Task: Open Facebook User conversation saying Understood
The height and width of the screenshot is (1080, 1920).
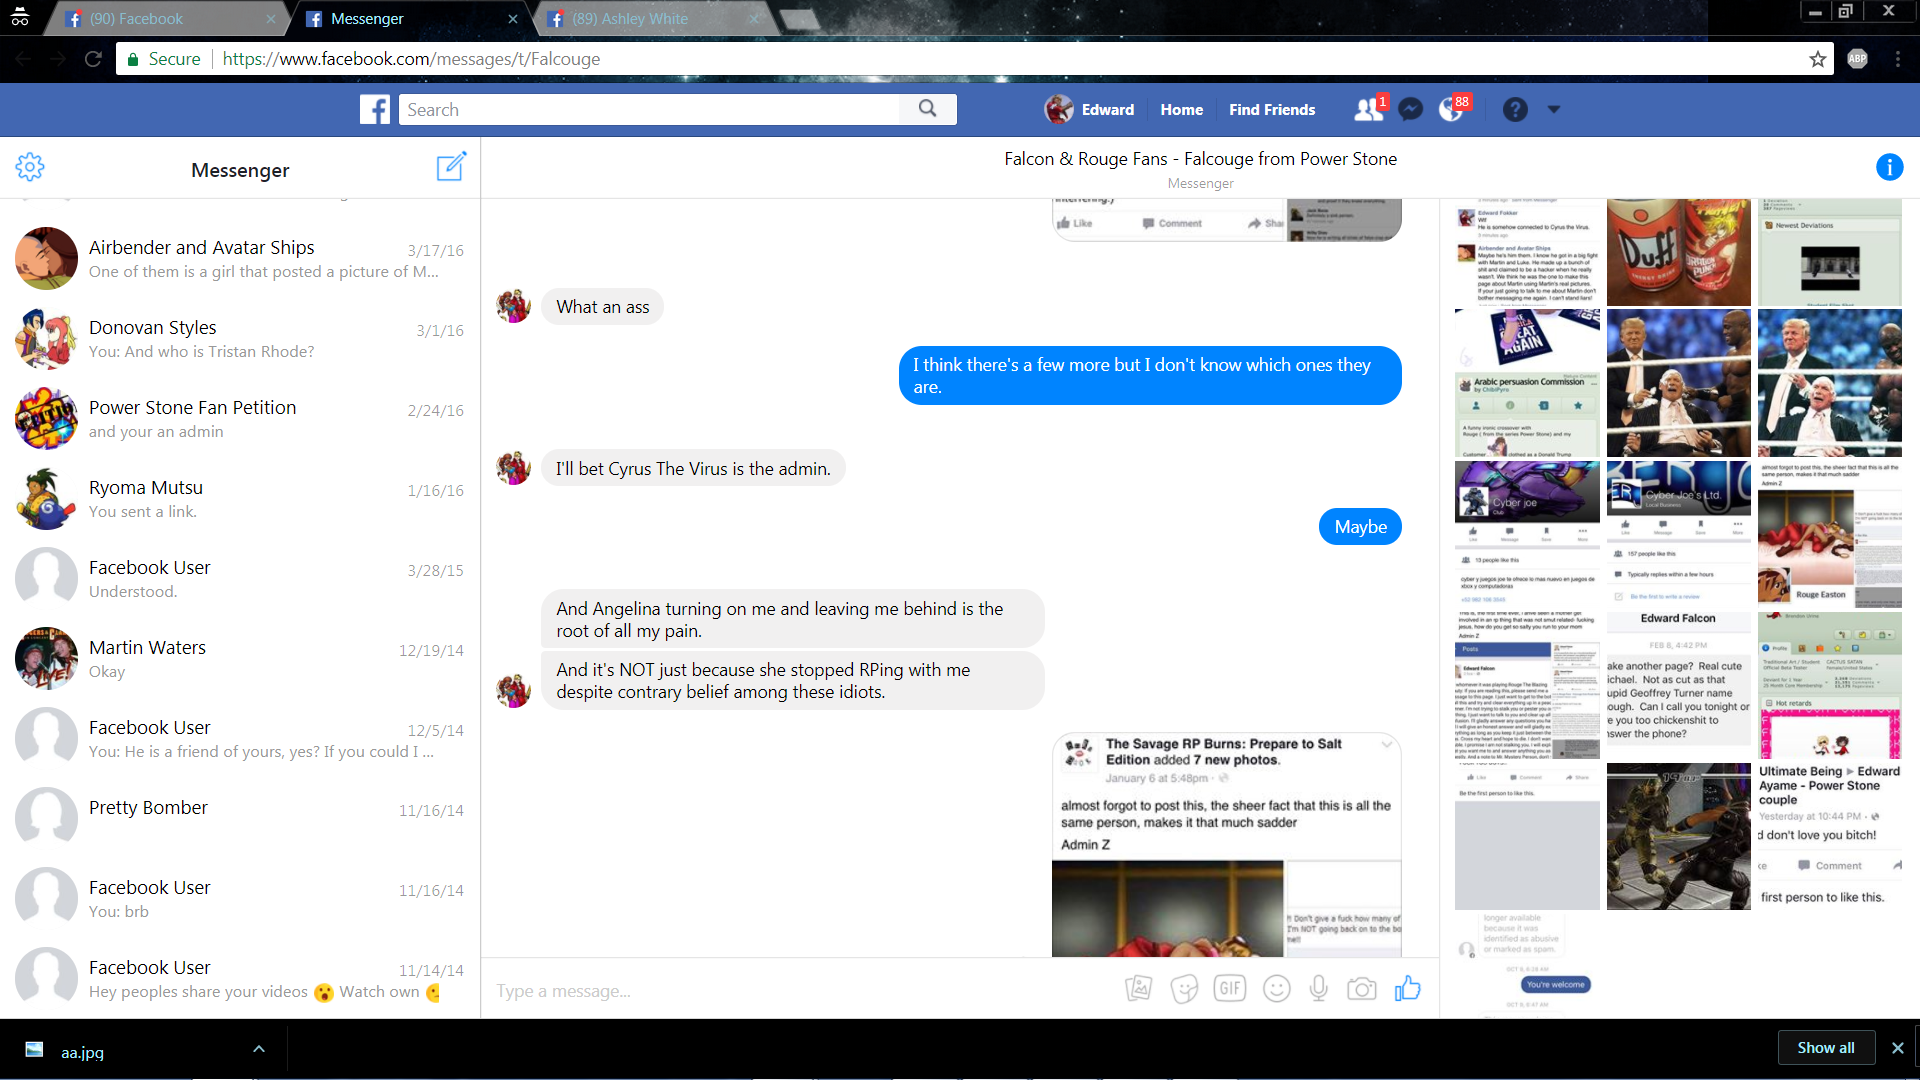Action: click(240, 579)
